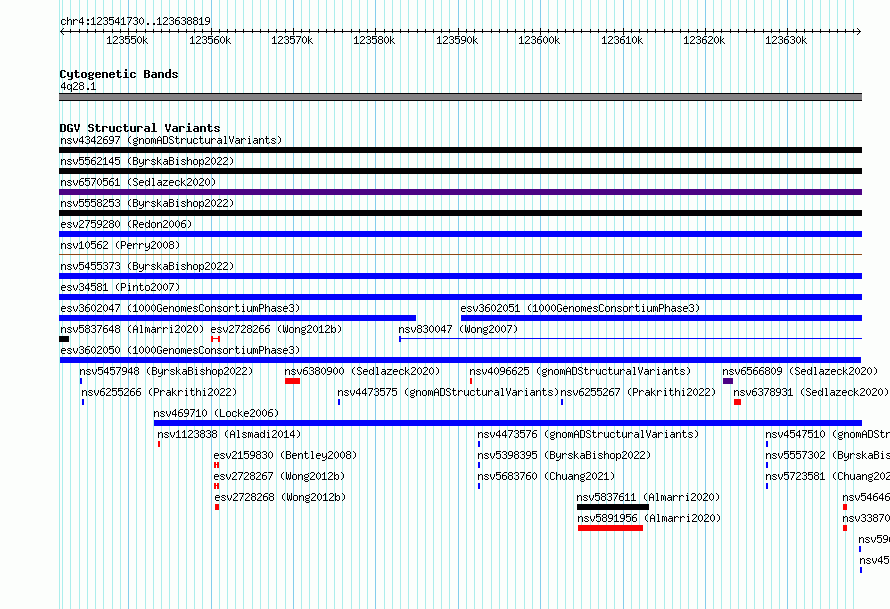The width and height of the screenshot is (890, 609).
Task: Click the black bar under nsv5837611
Action: coord(612,507)
